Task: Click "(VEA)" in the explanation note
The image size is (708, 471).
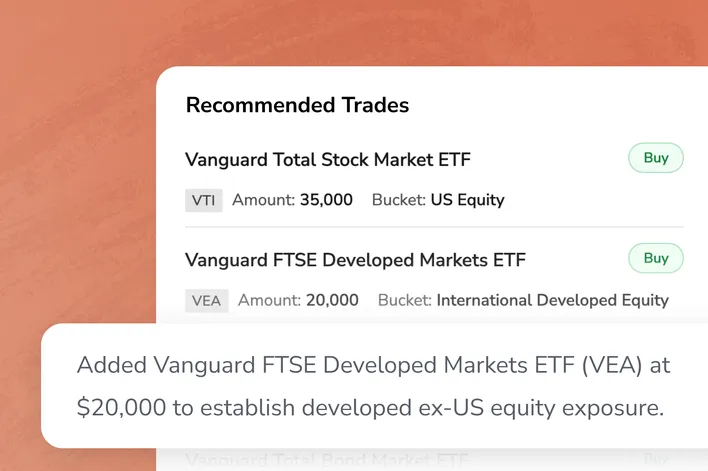Action: click(614, 365)
